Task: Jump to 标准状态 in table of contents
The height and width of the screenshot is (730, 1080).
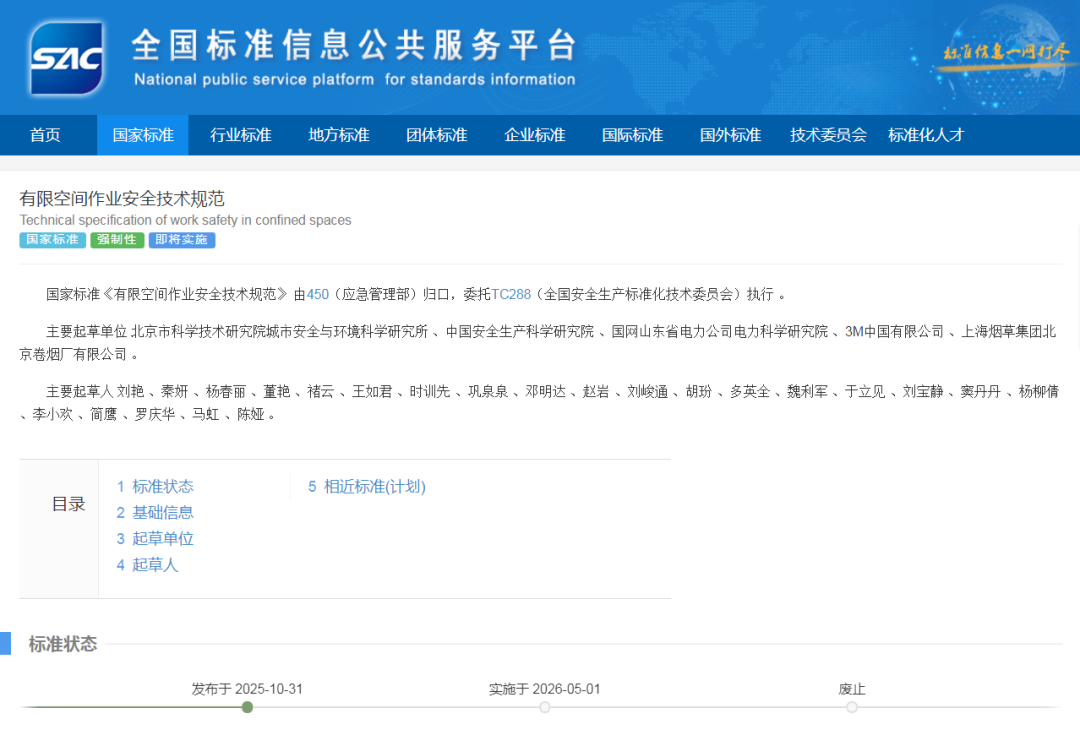Action: tap(155, 487)
